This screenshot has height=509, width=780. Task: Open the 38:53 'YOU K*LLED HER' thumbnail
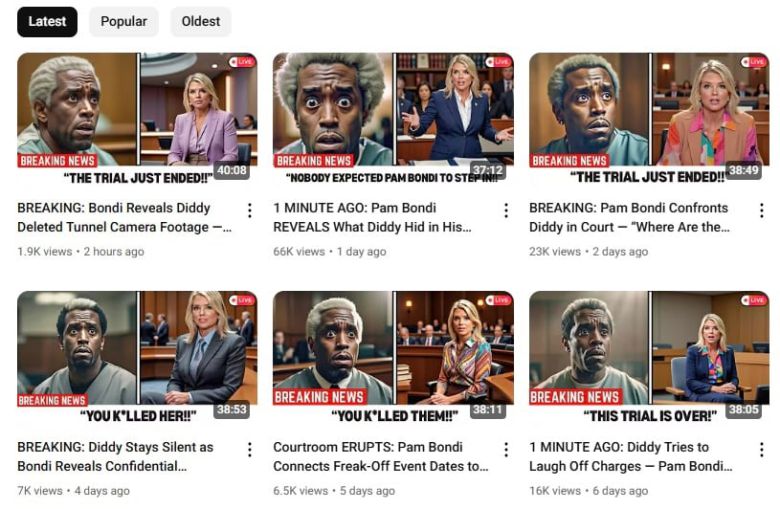137,356
